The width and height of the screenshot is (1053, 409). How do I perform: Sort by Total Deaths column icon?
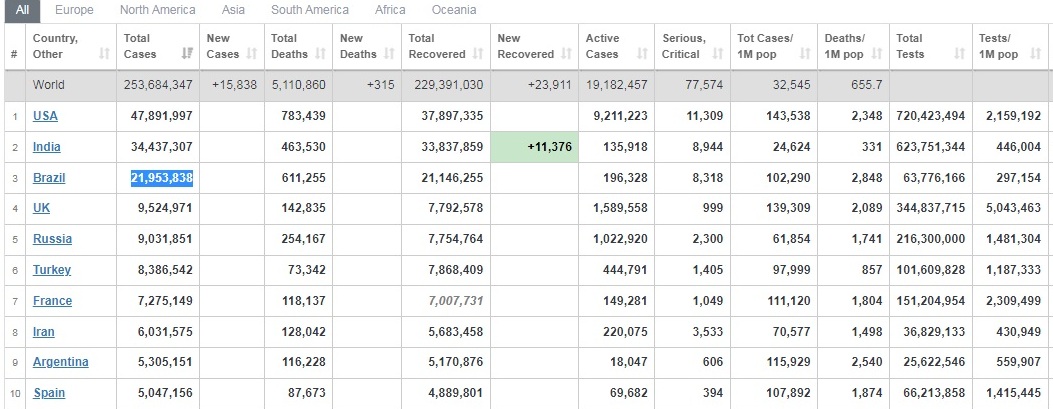point(320,54)
